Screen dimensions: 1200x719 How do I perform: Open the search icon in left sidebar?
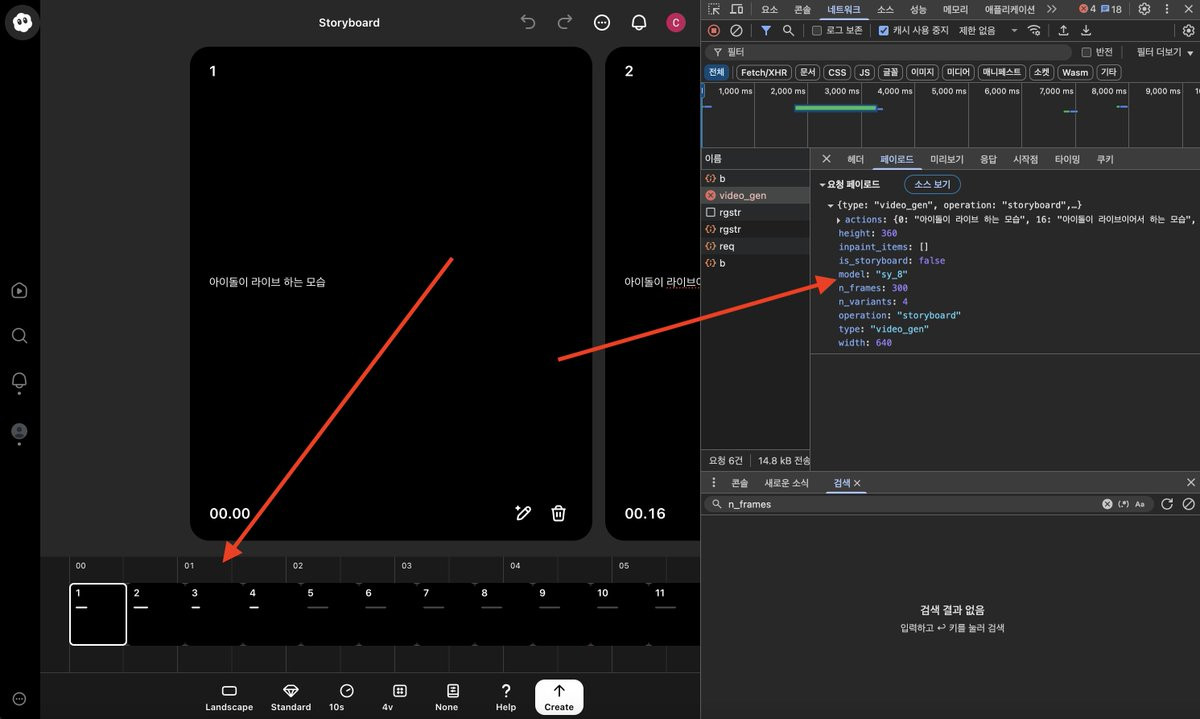19,336
